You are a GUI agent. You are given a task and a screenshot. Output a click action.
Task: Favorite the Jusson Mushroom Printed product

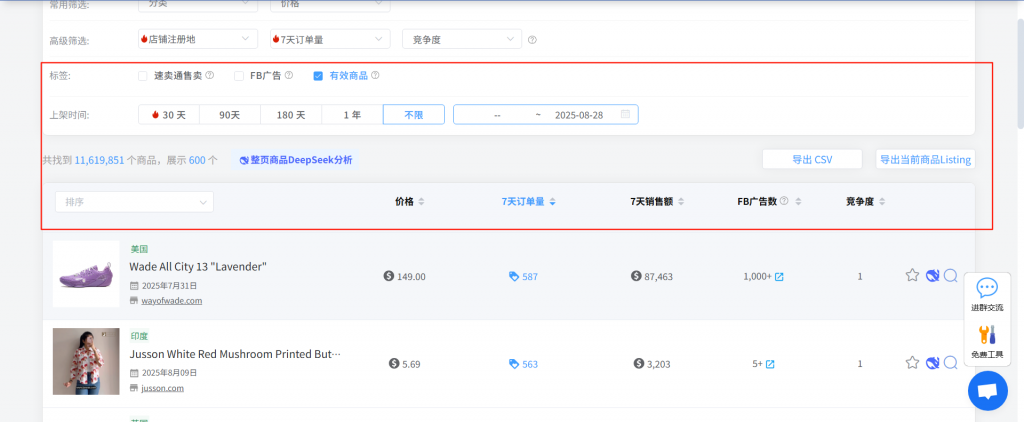coord(912,363)
